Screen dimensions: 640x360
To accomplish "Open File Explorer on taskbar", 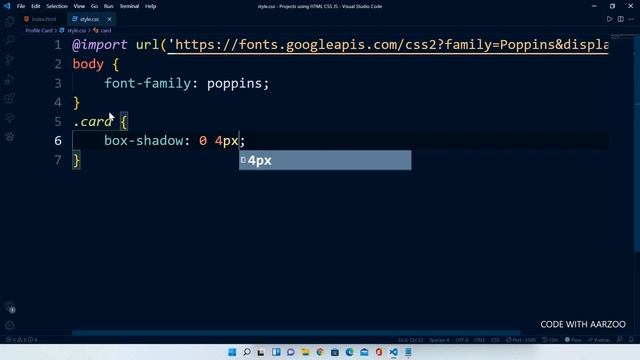I will pyautogui.click(x=305, y=352).
